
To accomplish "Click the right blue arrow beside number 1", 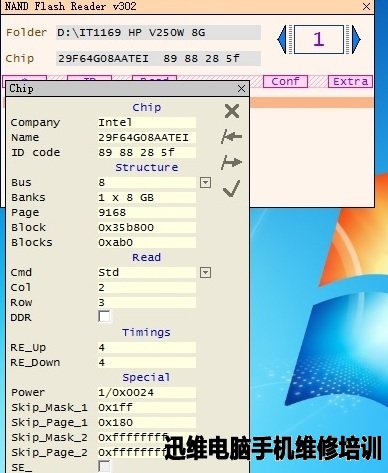I will coord(356,39).
